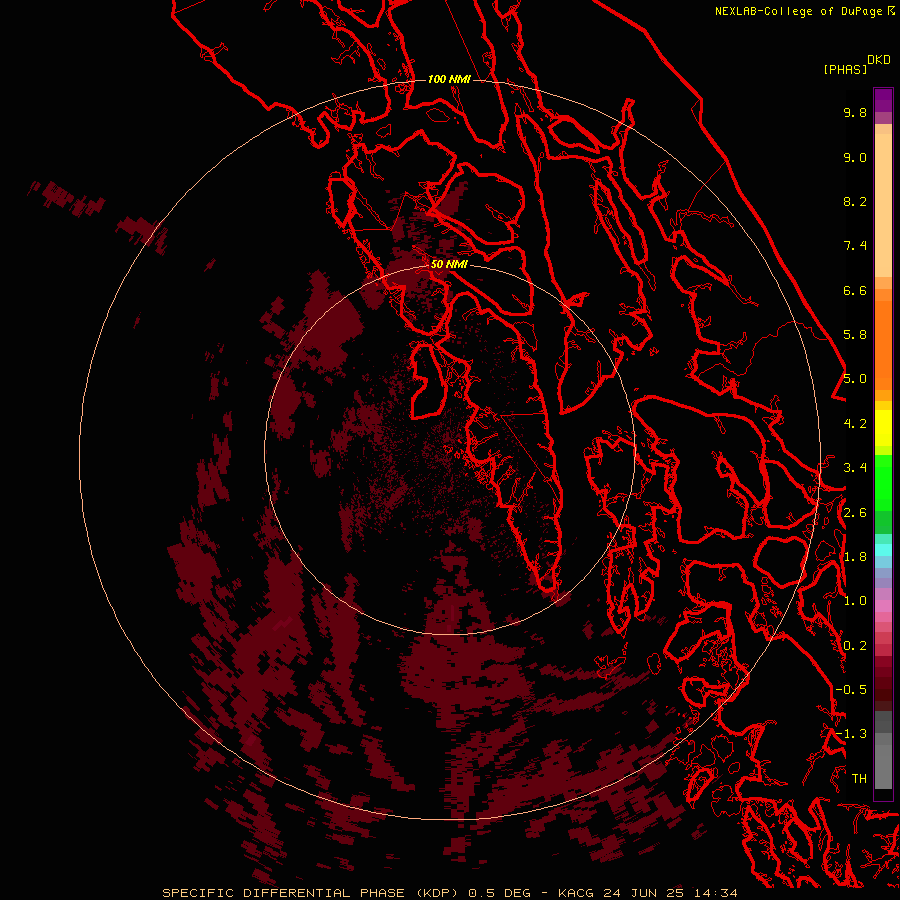This screenshot has width=900, height=900.
Task: Click the 9.8 value on color scale
Action: click(855, 112)
